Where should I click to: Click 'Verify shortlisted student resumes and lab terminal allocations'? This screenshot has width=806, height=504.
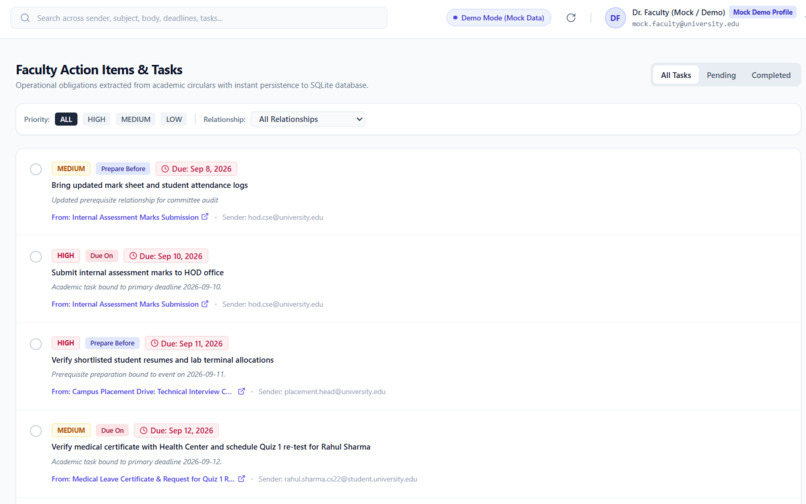162,360
